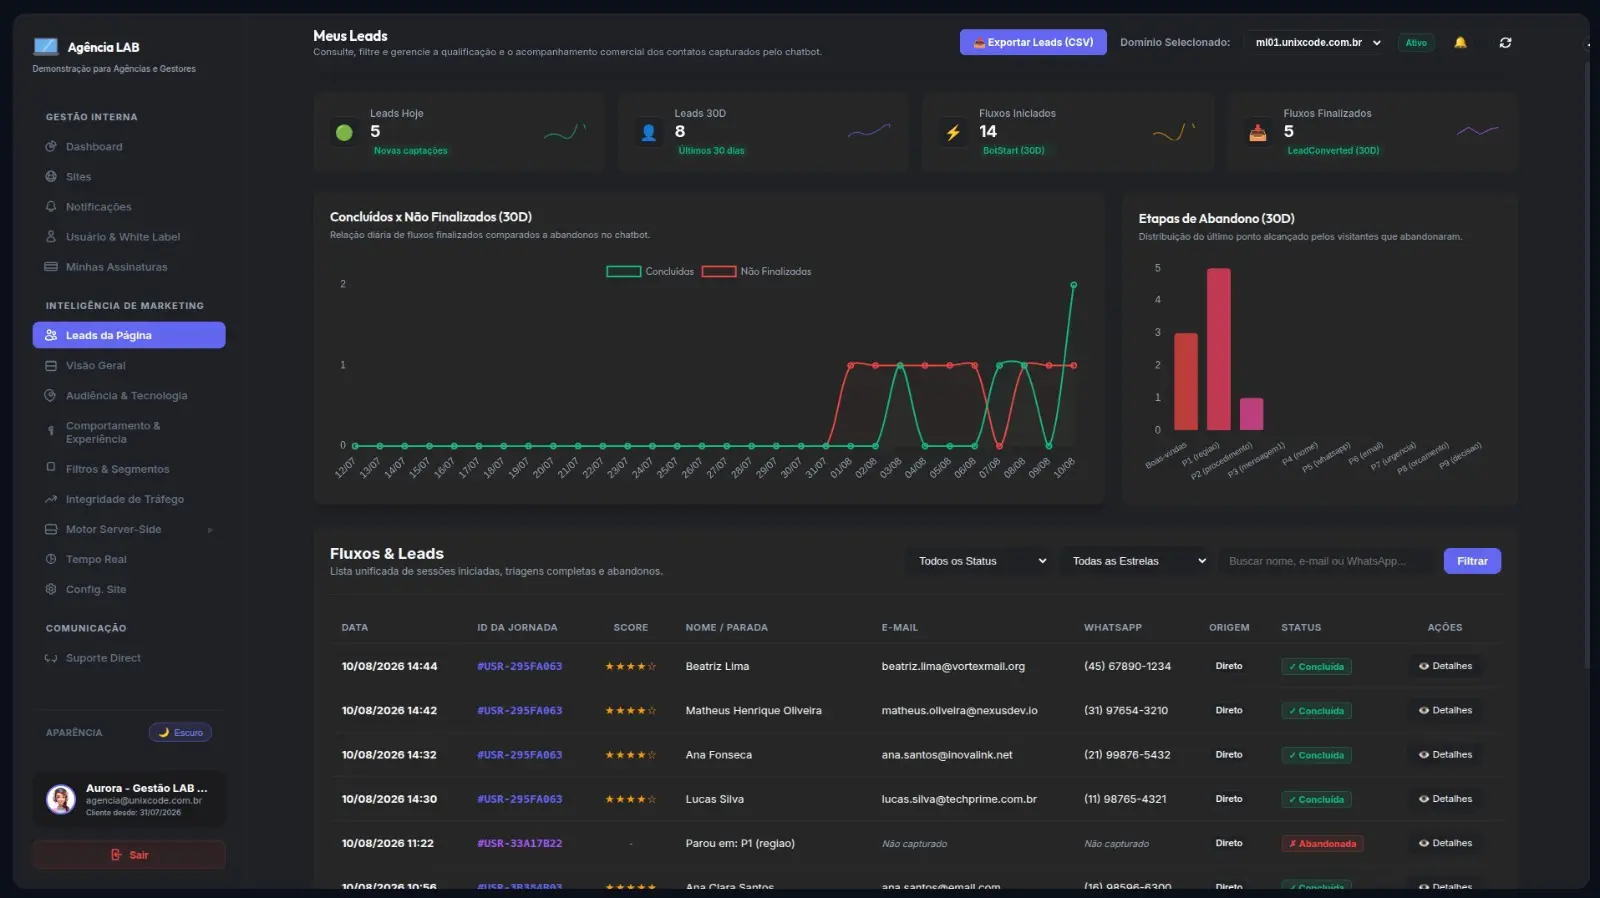Click Exportar Leads (CSV) button

pyautogui.click(x=1033, y=42)
